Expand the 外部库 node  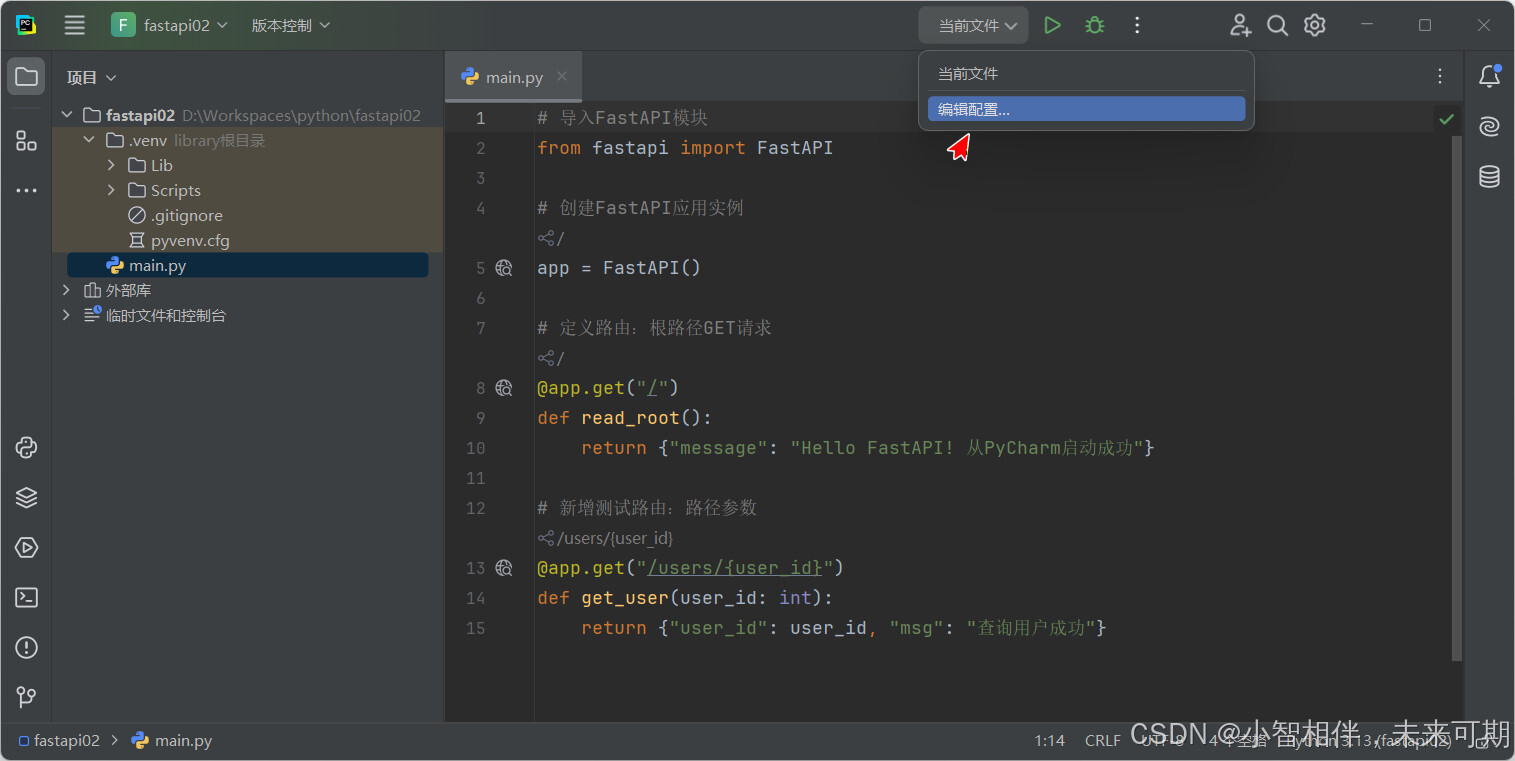[67, 290]
